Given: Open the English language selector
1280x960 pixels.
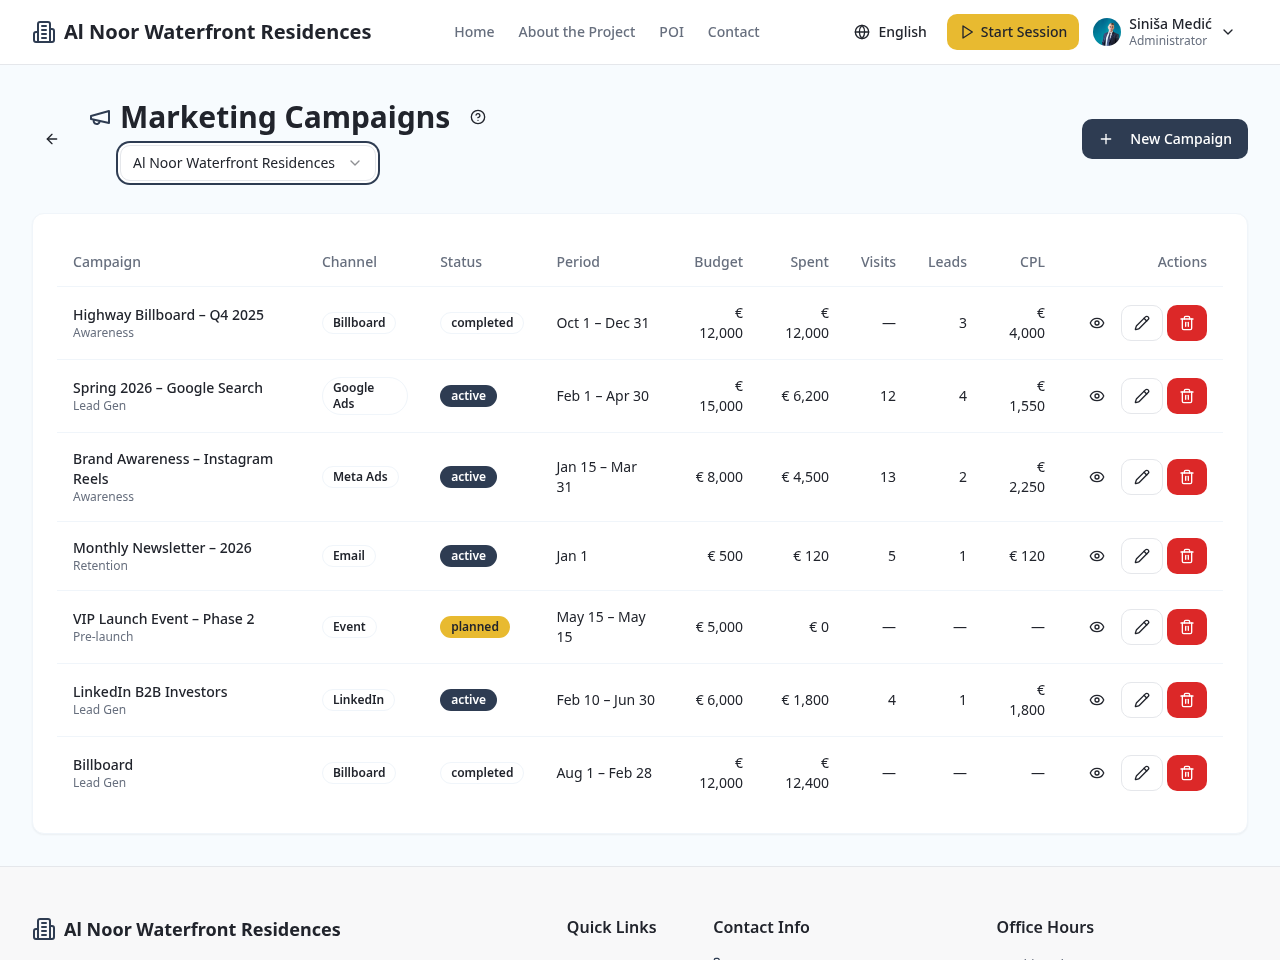Looking at the screenshot, I should point(891,32).
